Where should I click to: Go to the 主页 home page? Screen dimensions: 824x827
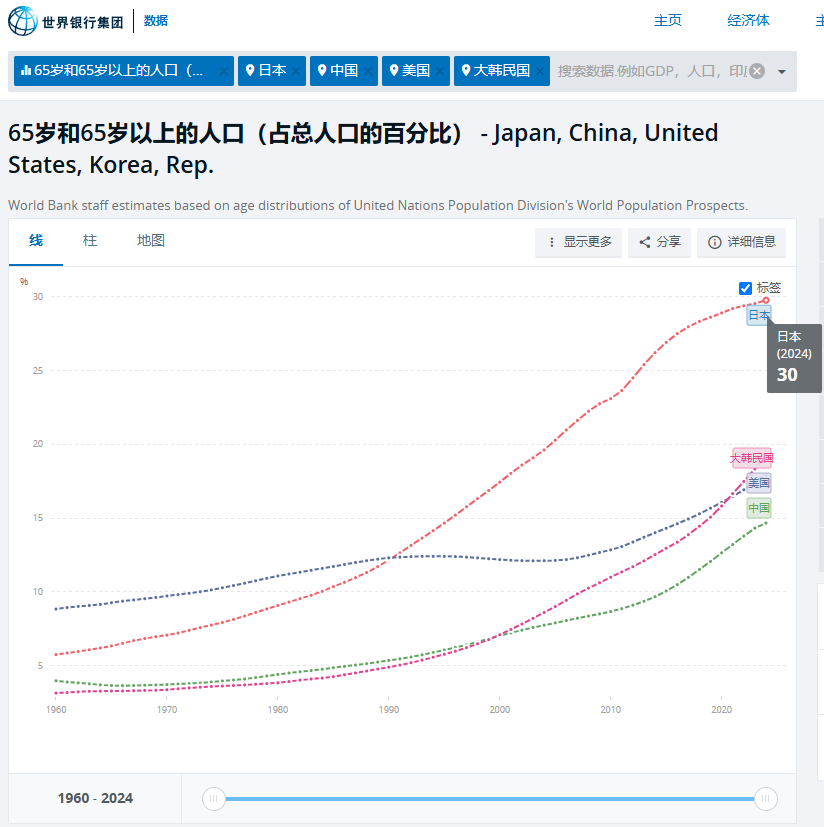(668, 20)
